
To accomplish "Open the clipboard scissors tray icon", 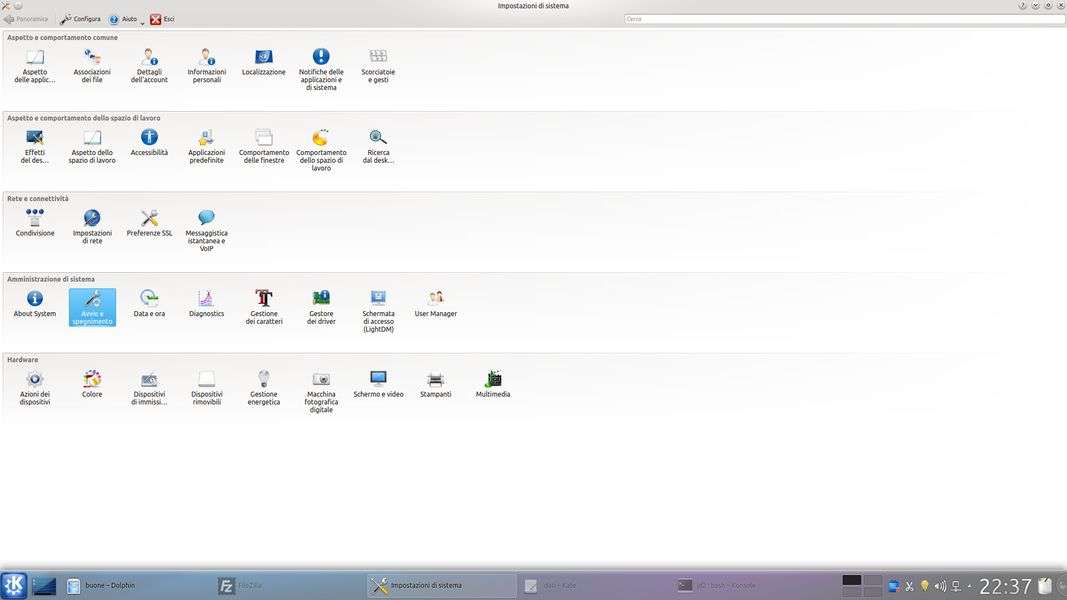I will pyautogui.click(x=909, y=586).
